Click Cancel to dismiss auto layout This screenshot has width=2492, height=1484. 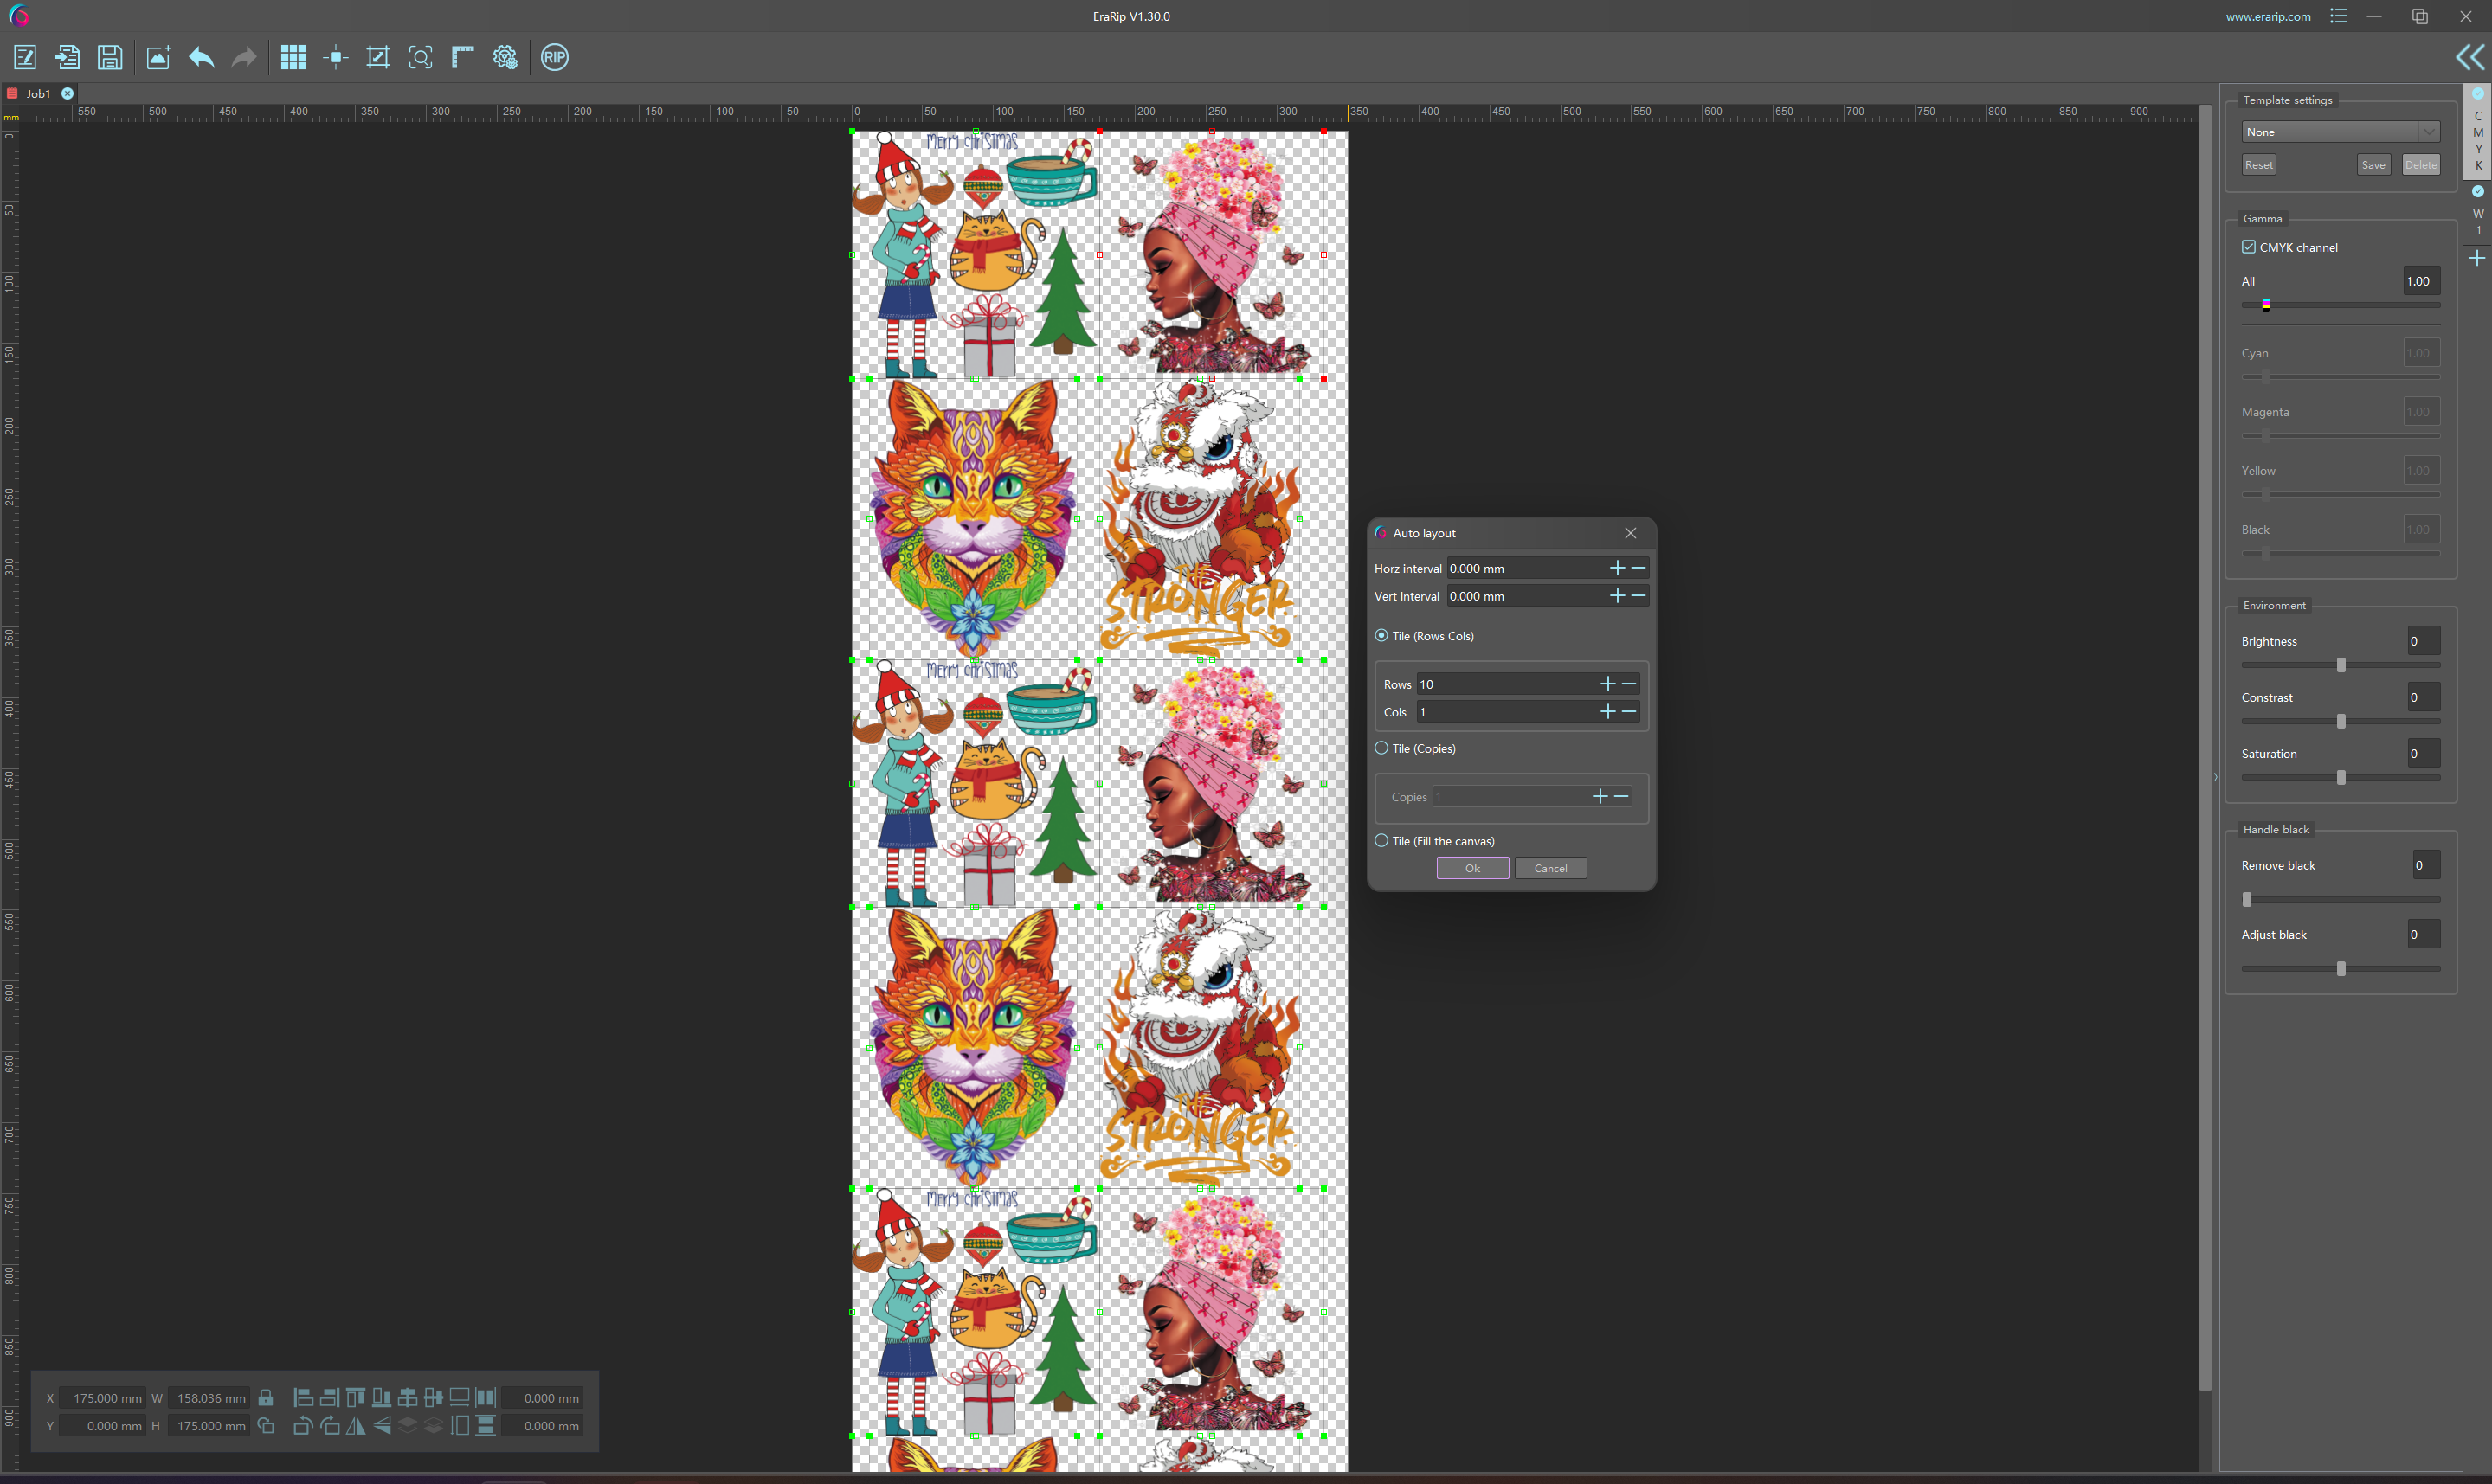[x=1550, y=867]
